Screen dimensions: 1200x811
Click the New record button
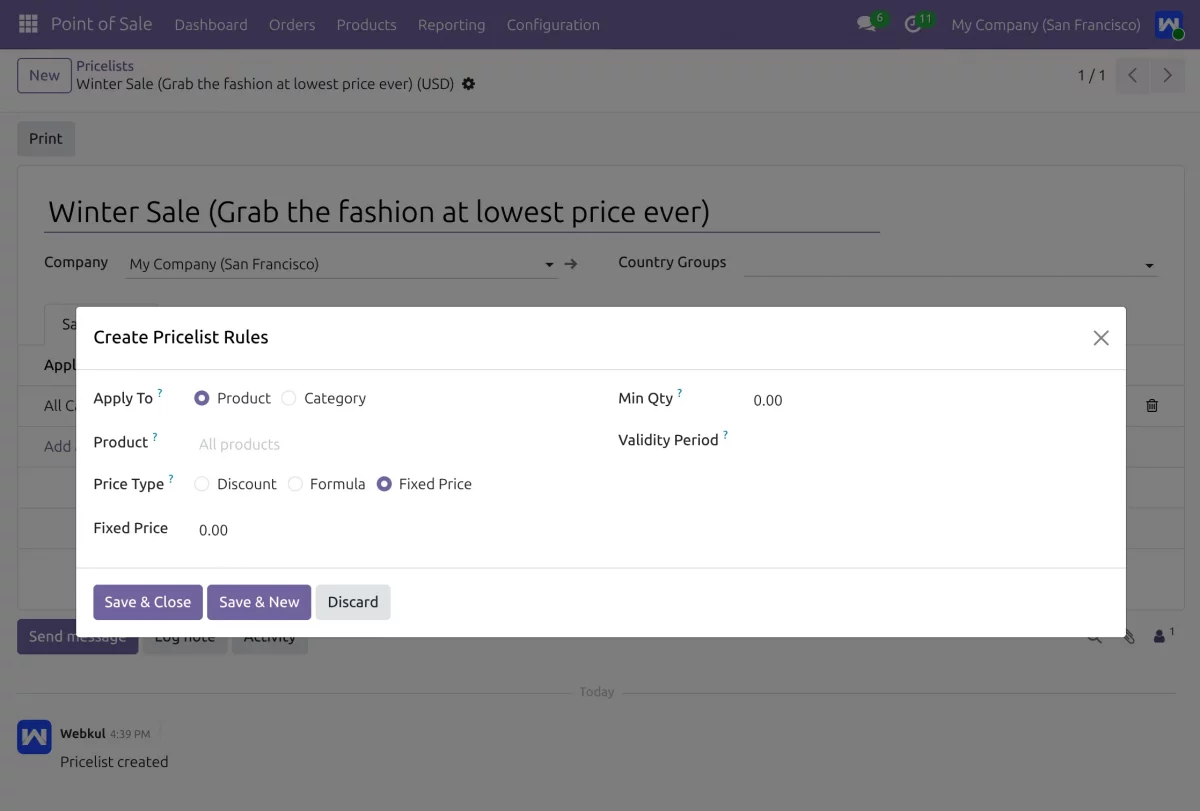click(44, 75)
